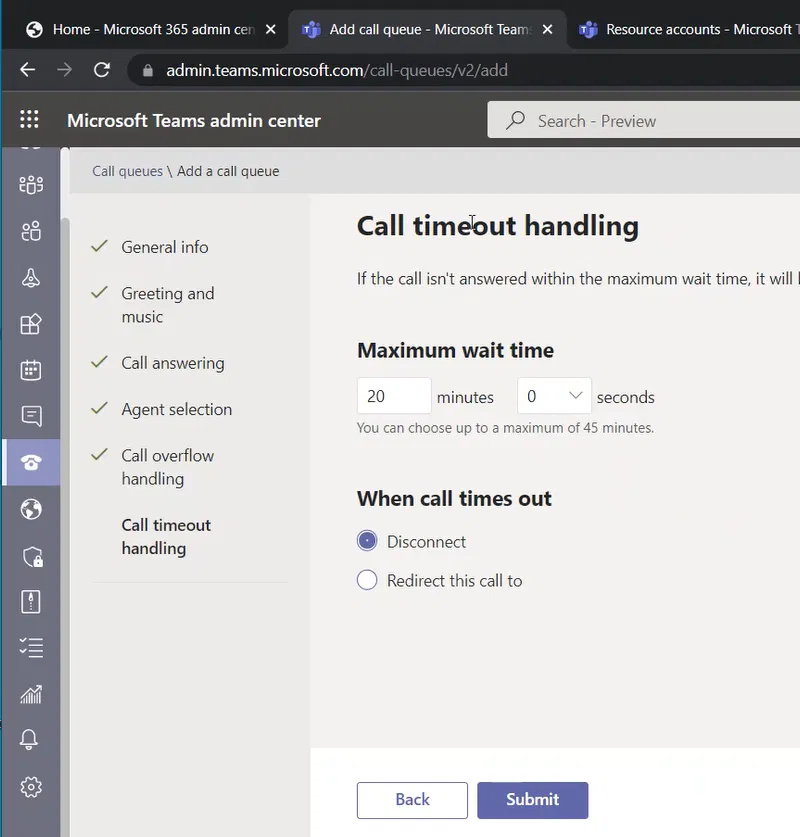Open Teams apps section in sidebar

click(x=31, y=324)
